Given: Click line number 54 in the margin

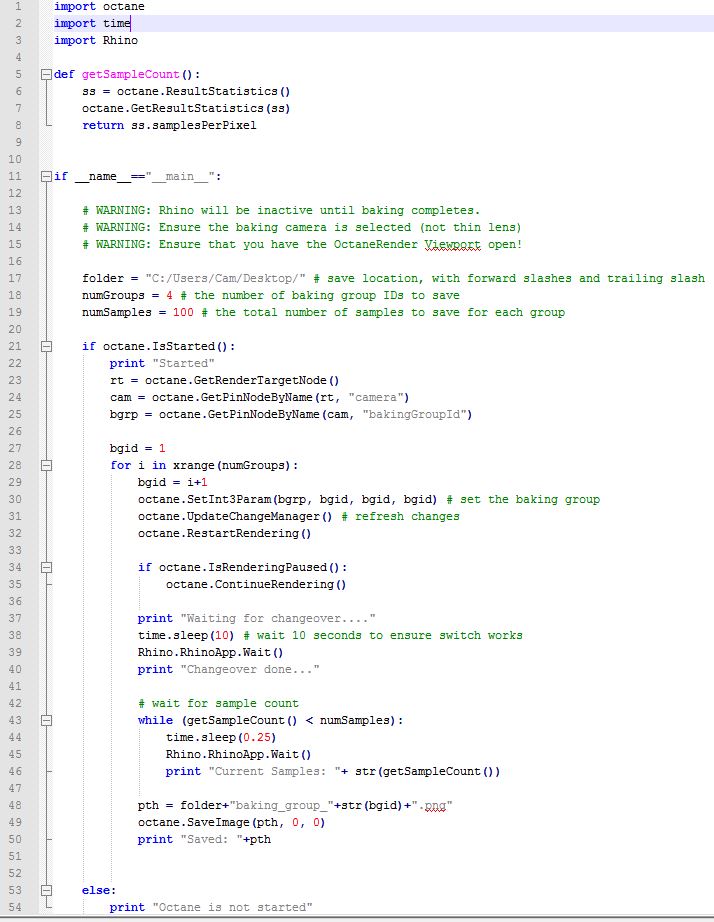Looking at the screenshot, I should coord(15,907).
